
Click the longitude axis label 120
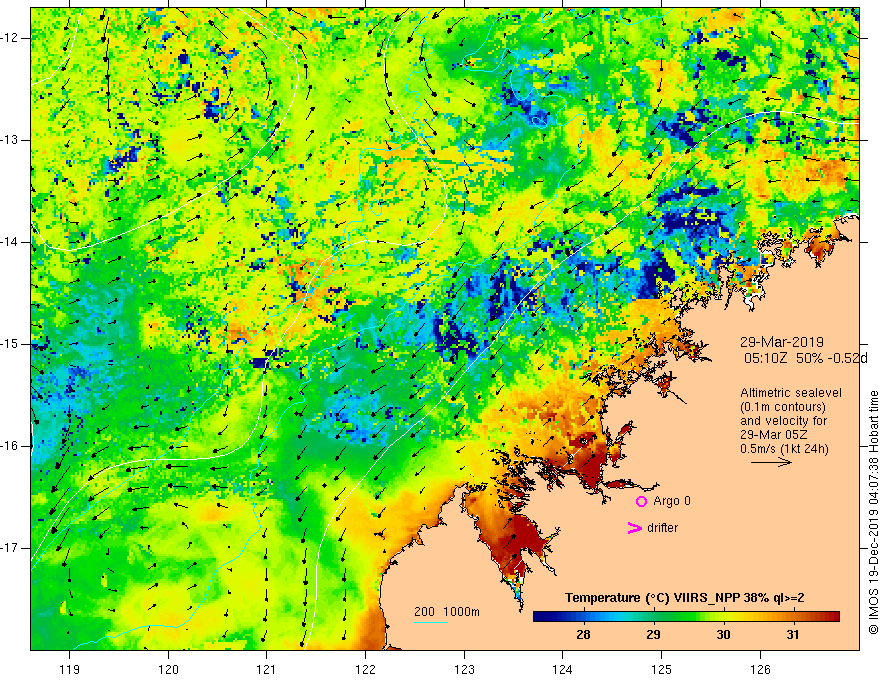(168, 669)
